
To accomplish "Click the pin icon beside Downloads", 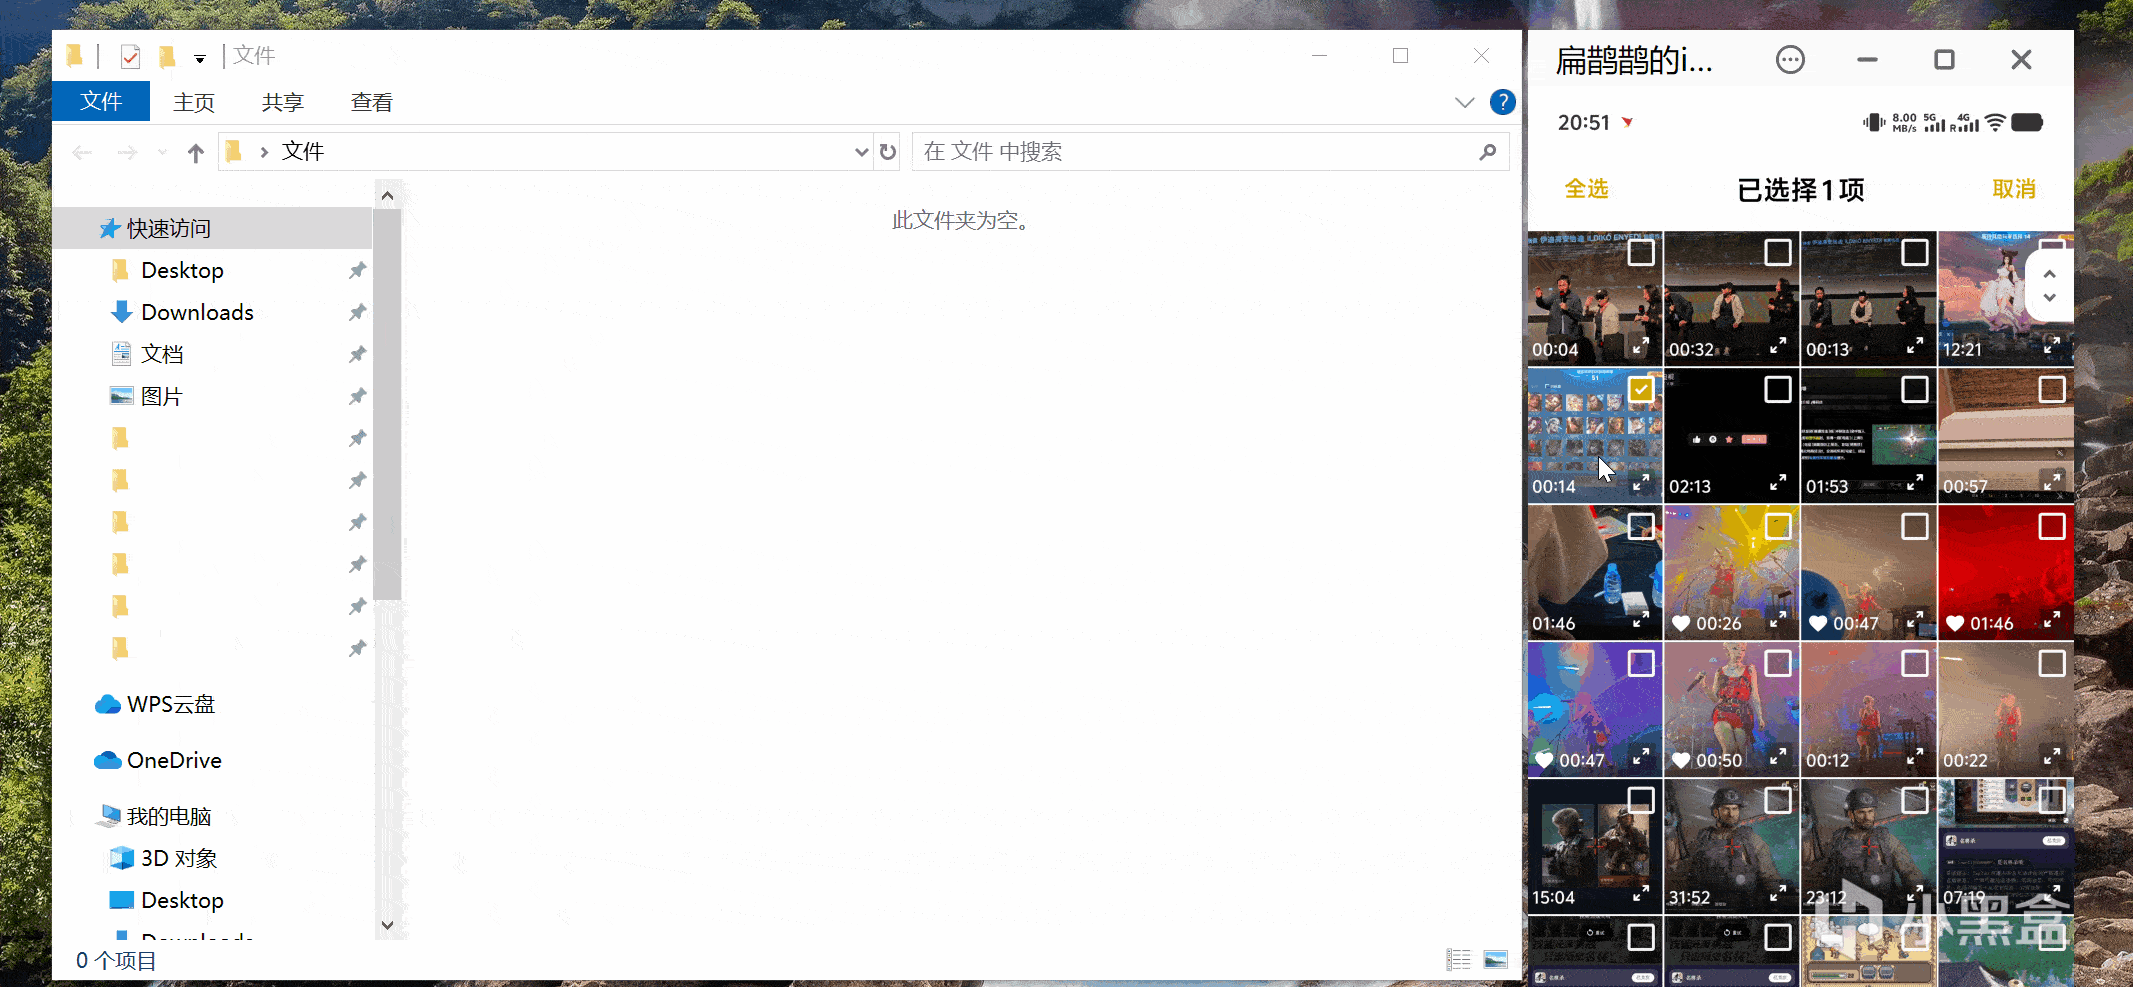I will (x=357, y=312).
